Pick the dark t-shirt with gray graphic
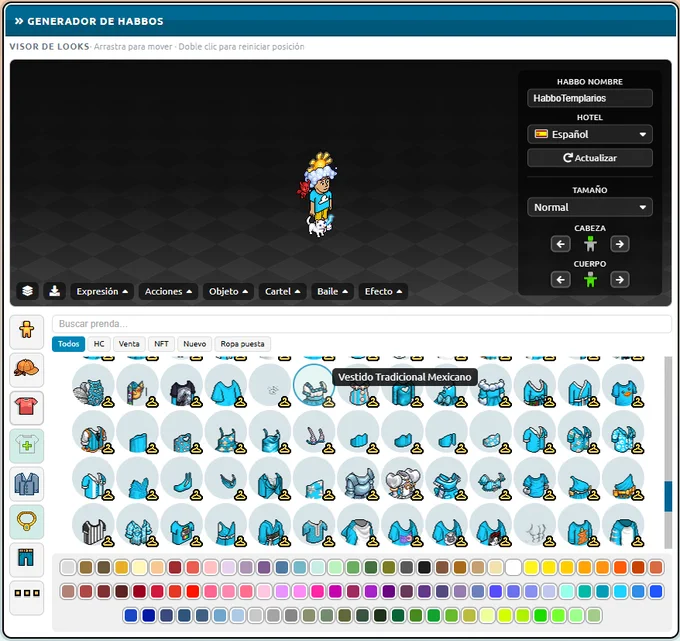 182,385
